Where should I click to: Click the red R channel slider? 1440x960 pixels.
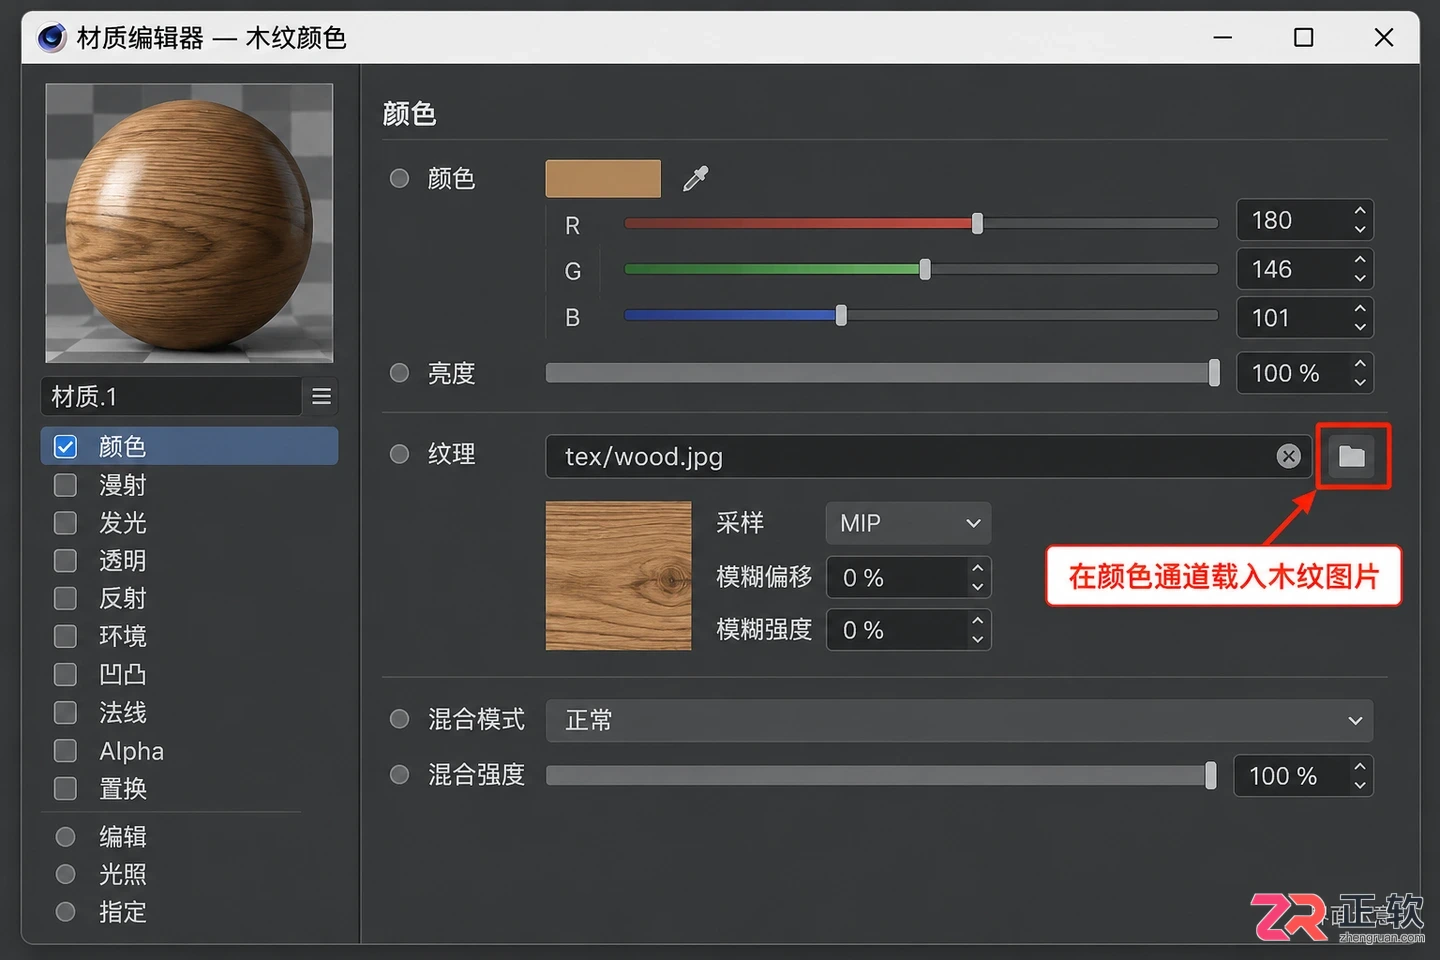(921, 223)
